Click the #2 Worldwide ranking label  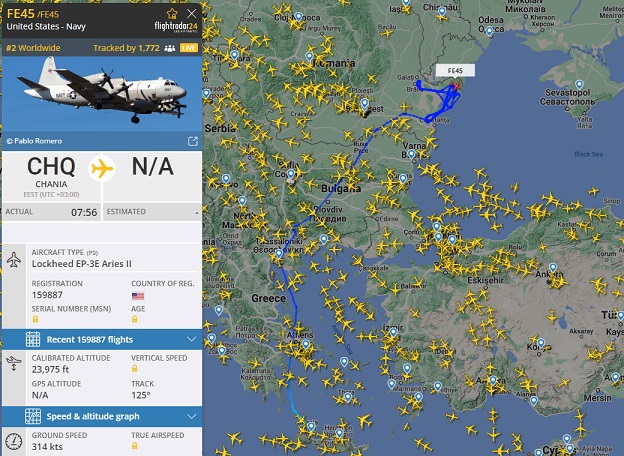click(33, 48)
